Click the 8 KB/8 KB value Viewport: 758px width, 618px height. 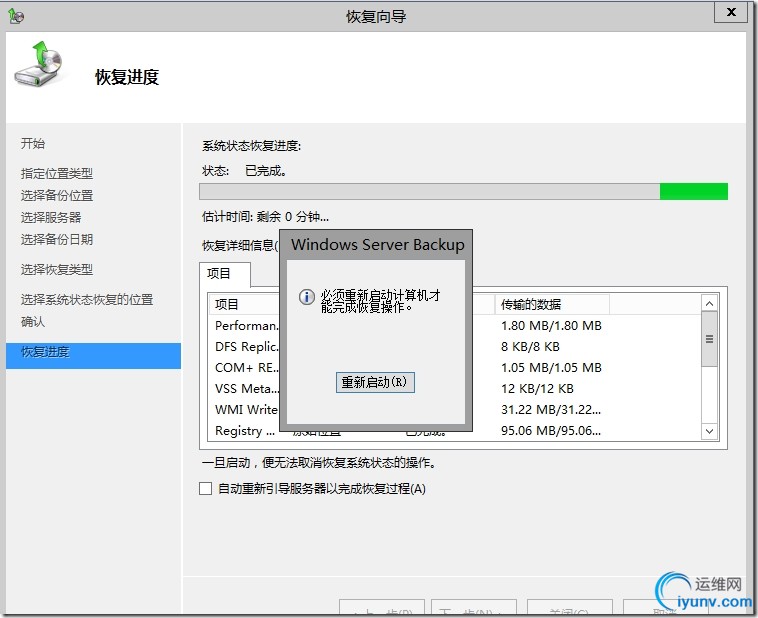coord(530,346)
